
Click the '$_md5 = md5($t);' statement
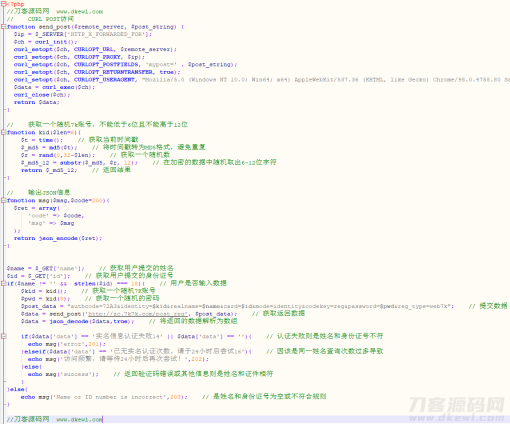click(49, 147)
